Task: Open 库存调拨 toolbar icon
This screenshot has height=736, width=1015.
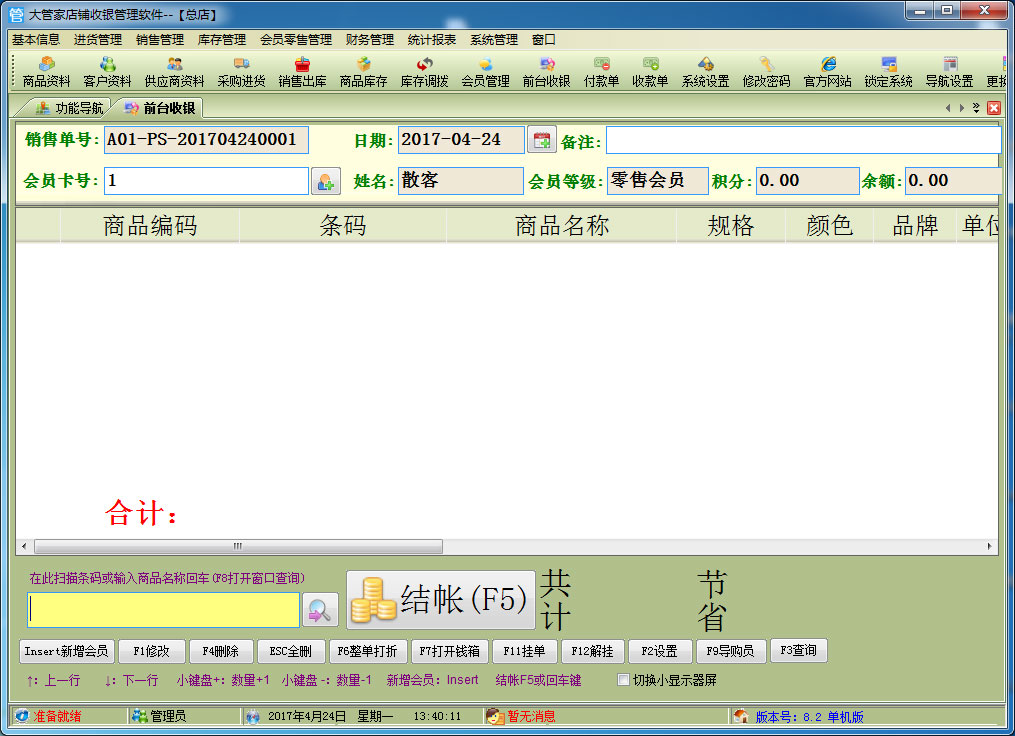Action: click(424, 72)
